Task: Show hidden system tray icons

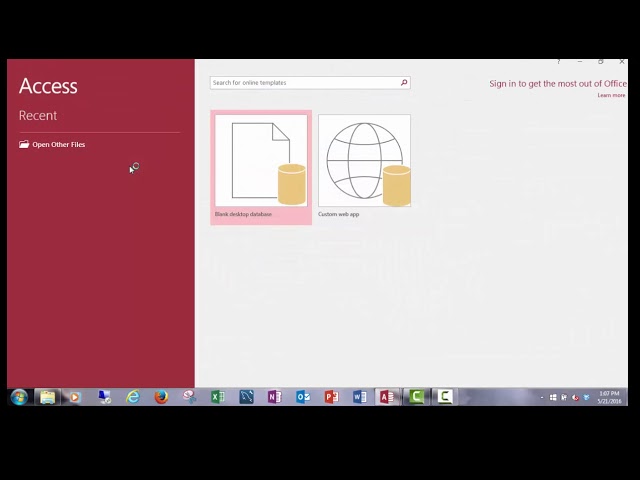Action: 542,397
